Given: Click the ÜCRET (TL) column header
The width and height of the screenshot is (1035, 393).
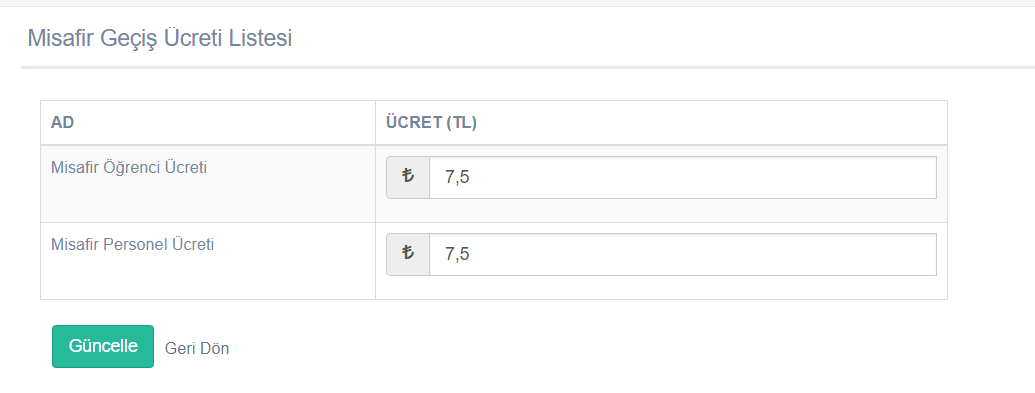Looking at the screenshot, I should [431, 123].
